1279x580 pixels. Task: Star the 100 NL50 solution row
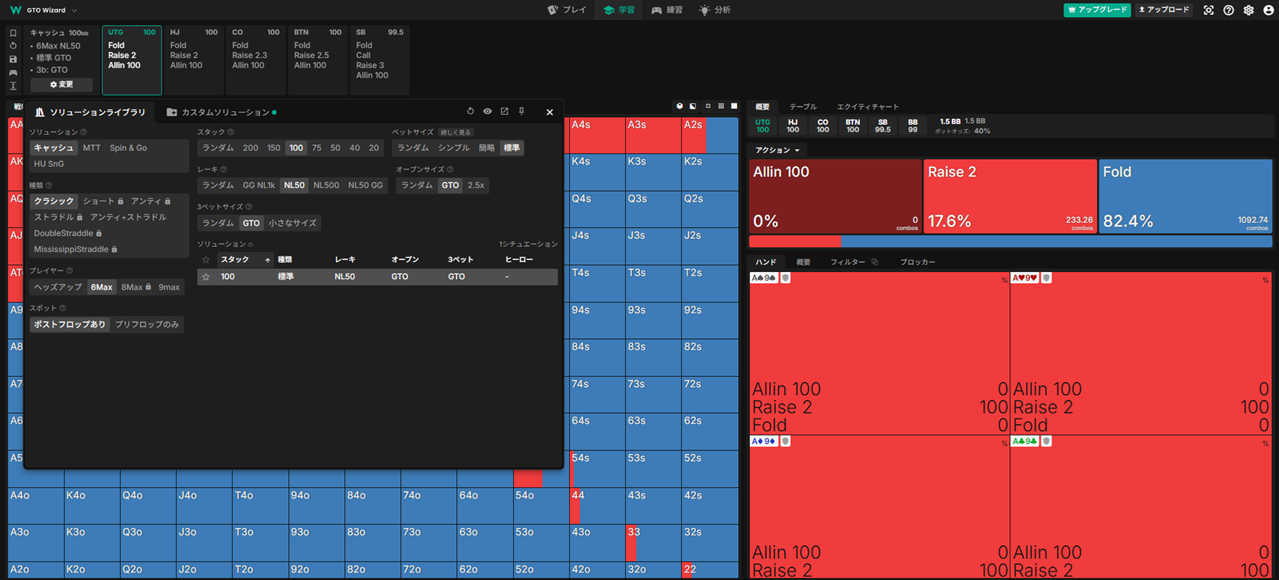(x=206, y=277)
